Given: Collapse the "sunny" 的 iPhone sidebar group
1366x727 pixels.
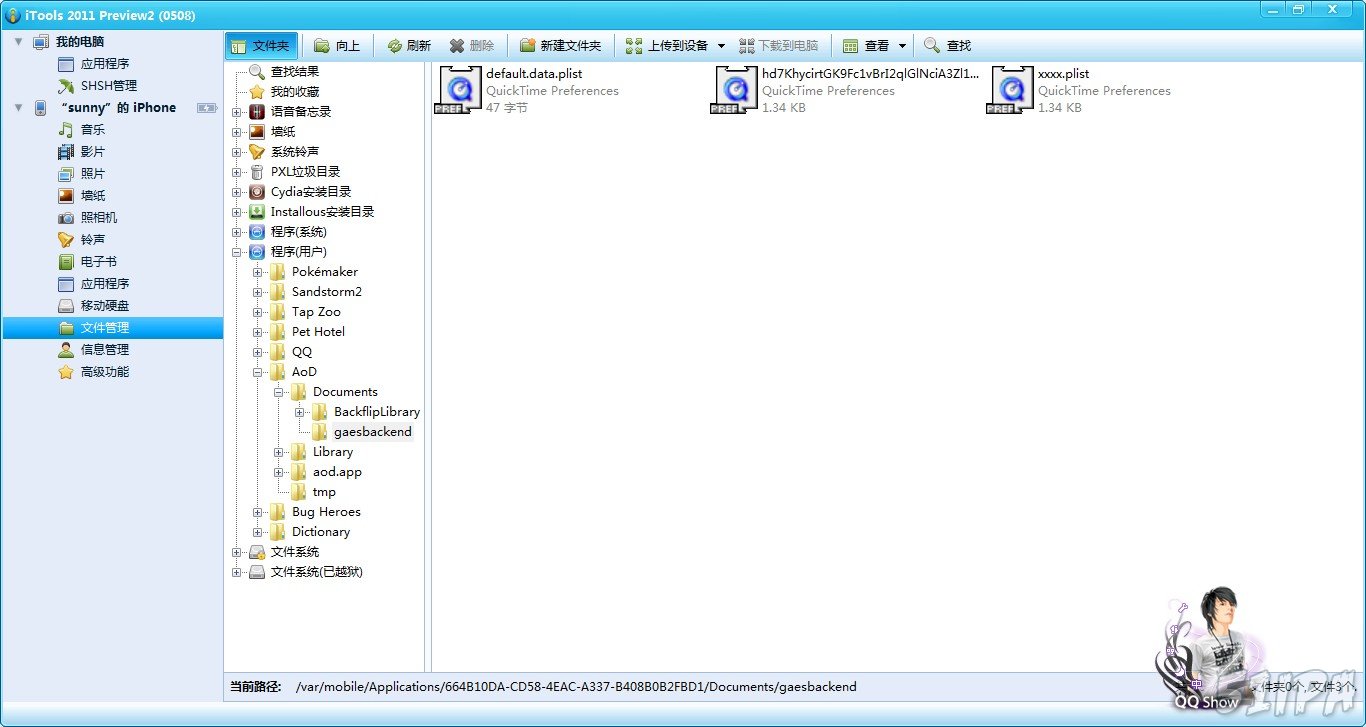Looking at the screenshot, I should pos(18,108).
